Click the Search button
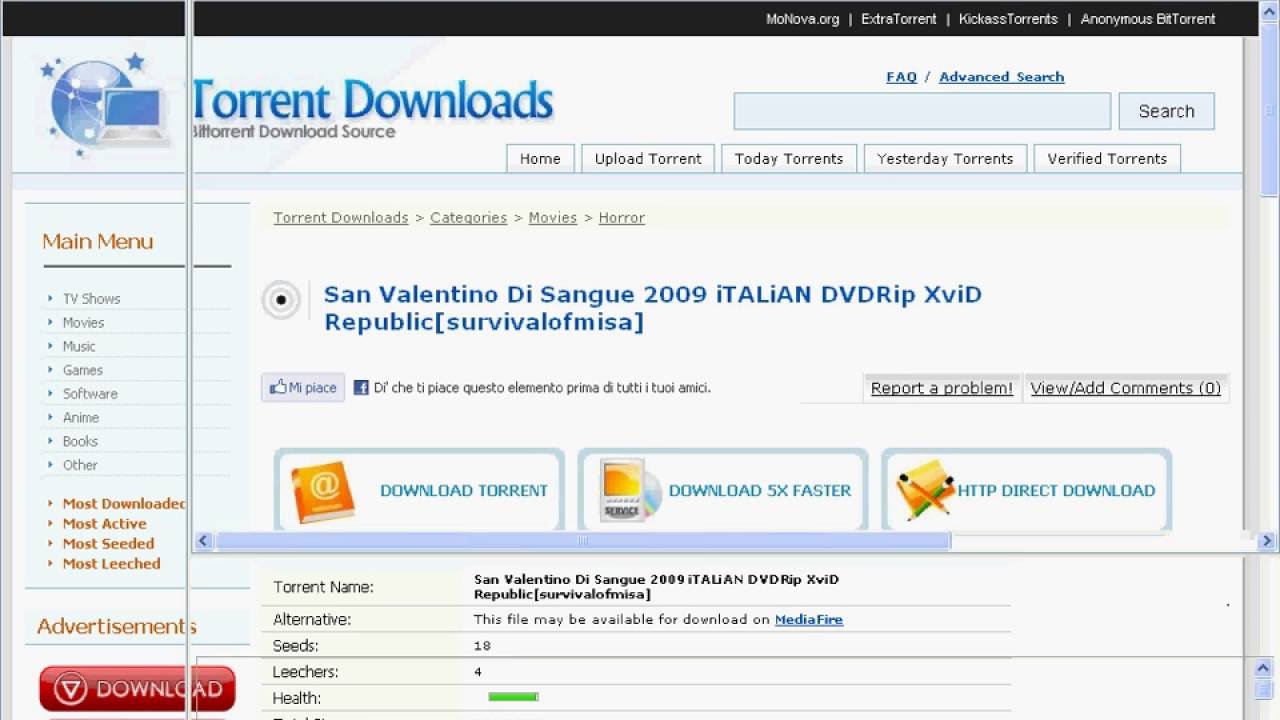The width and height of the screenshot is (1280, 720). coord(1166,111)
